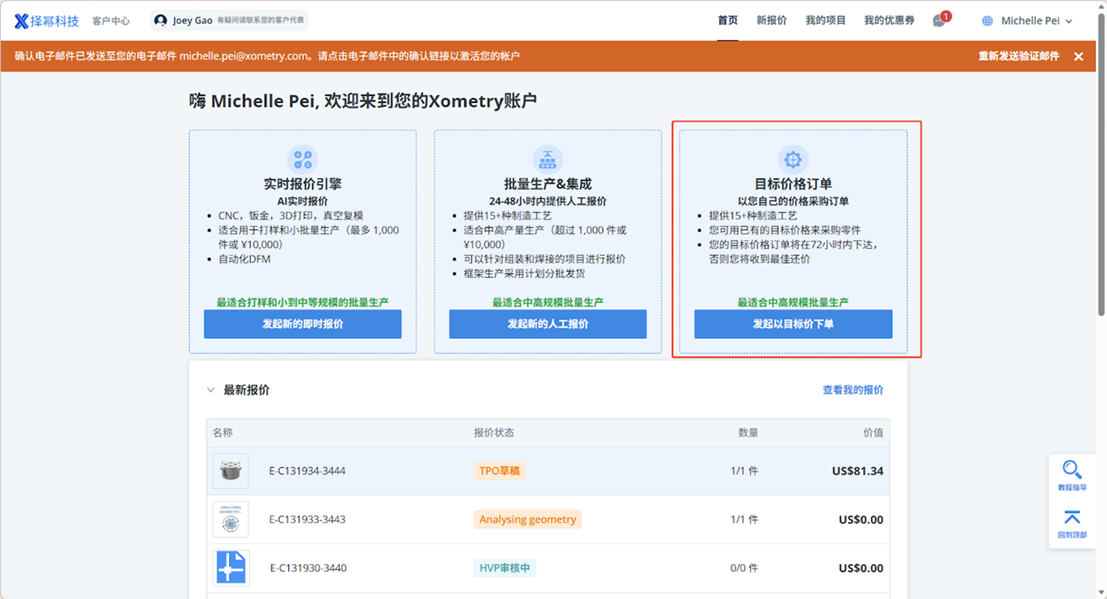The height and width of the screenshot is (599, 1107).
Task: Open quote E-C131934-3444 thumbnail
Action: [230, 471]
